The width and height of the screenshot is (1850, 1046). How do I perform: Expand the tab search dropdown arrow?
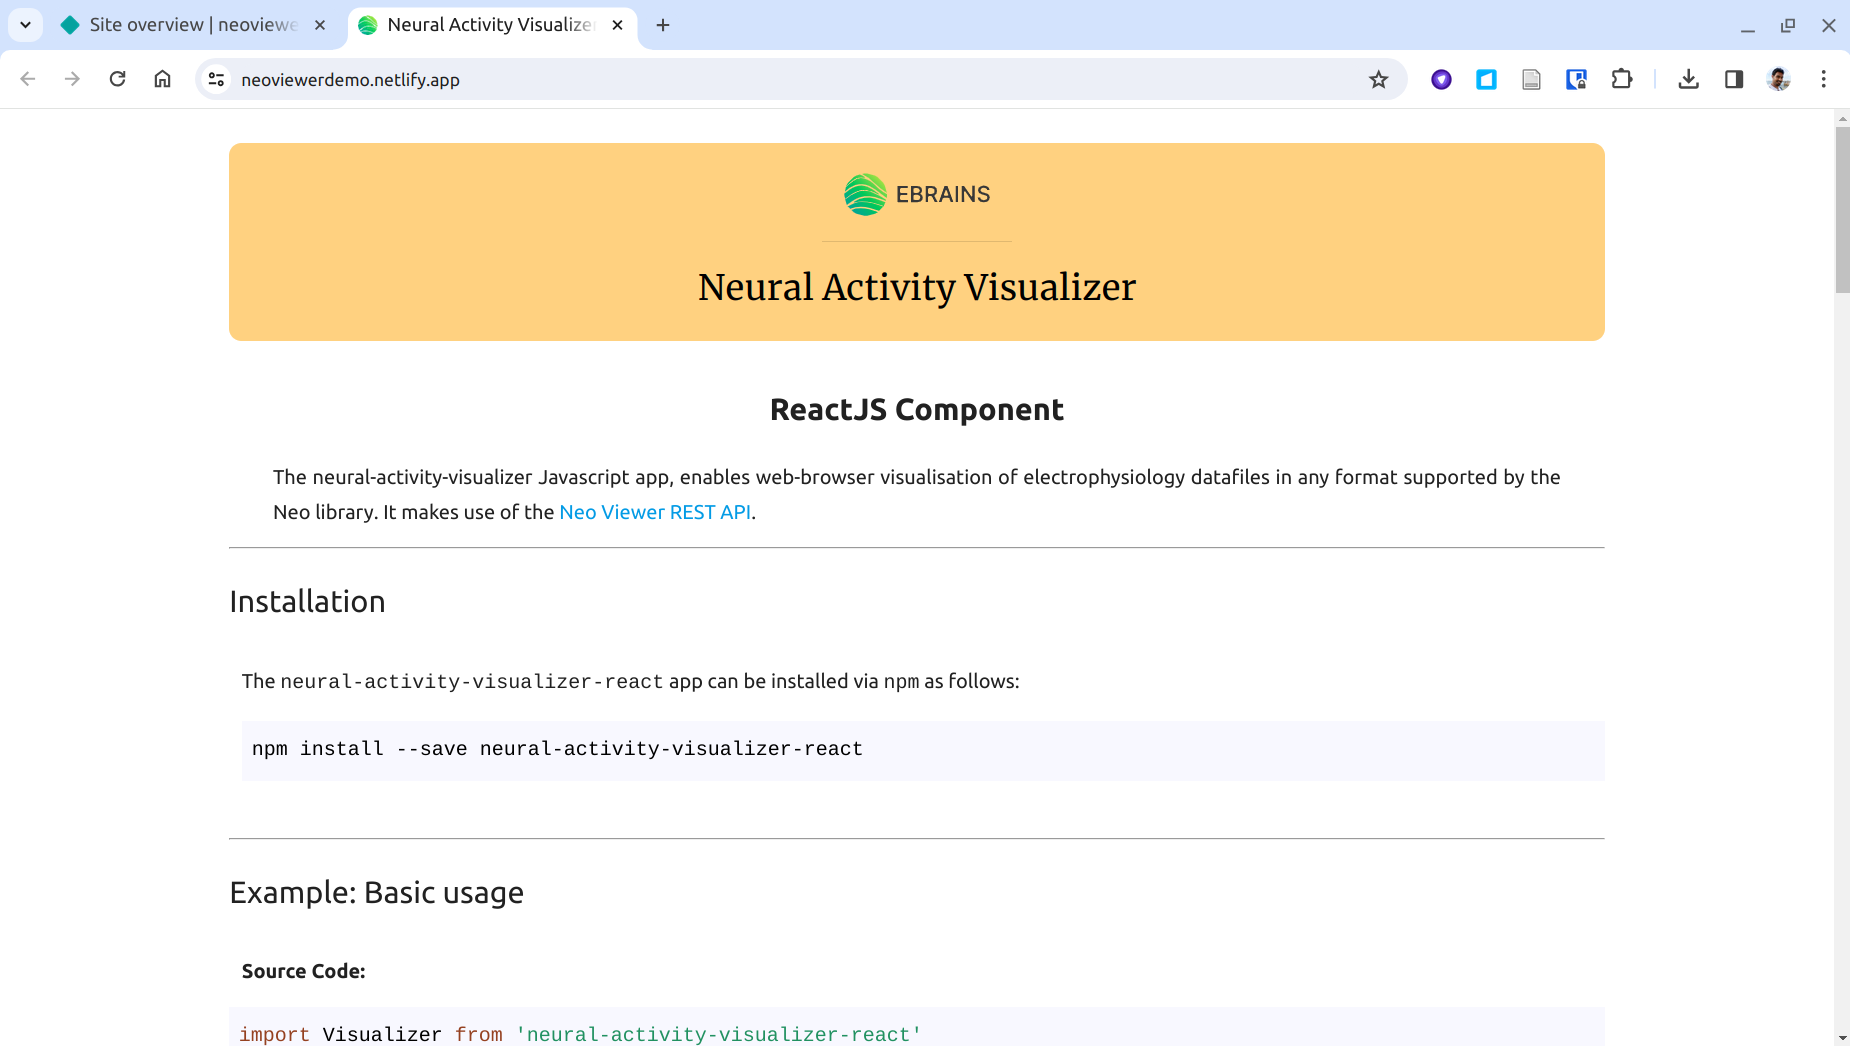25,25
